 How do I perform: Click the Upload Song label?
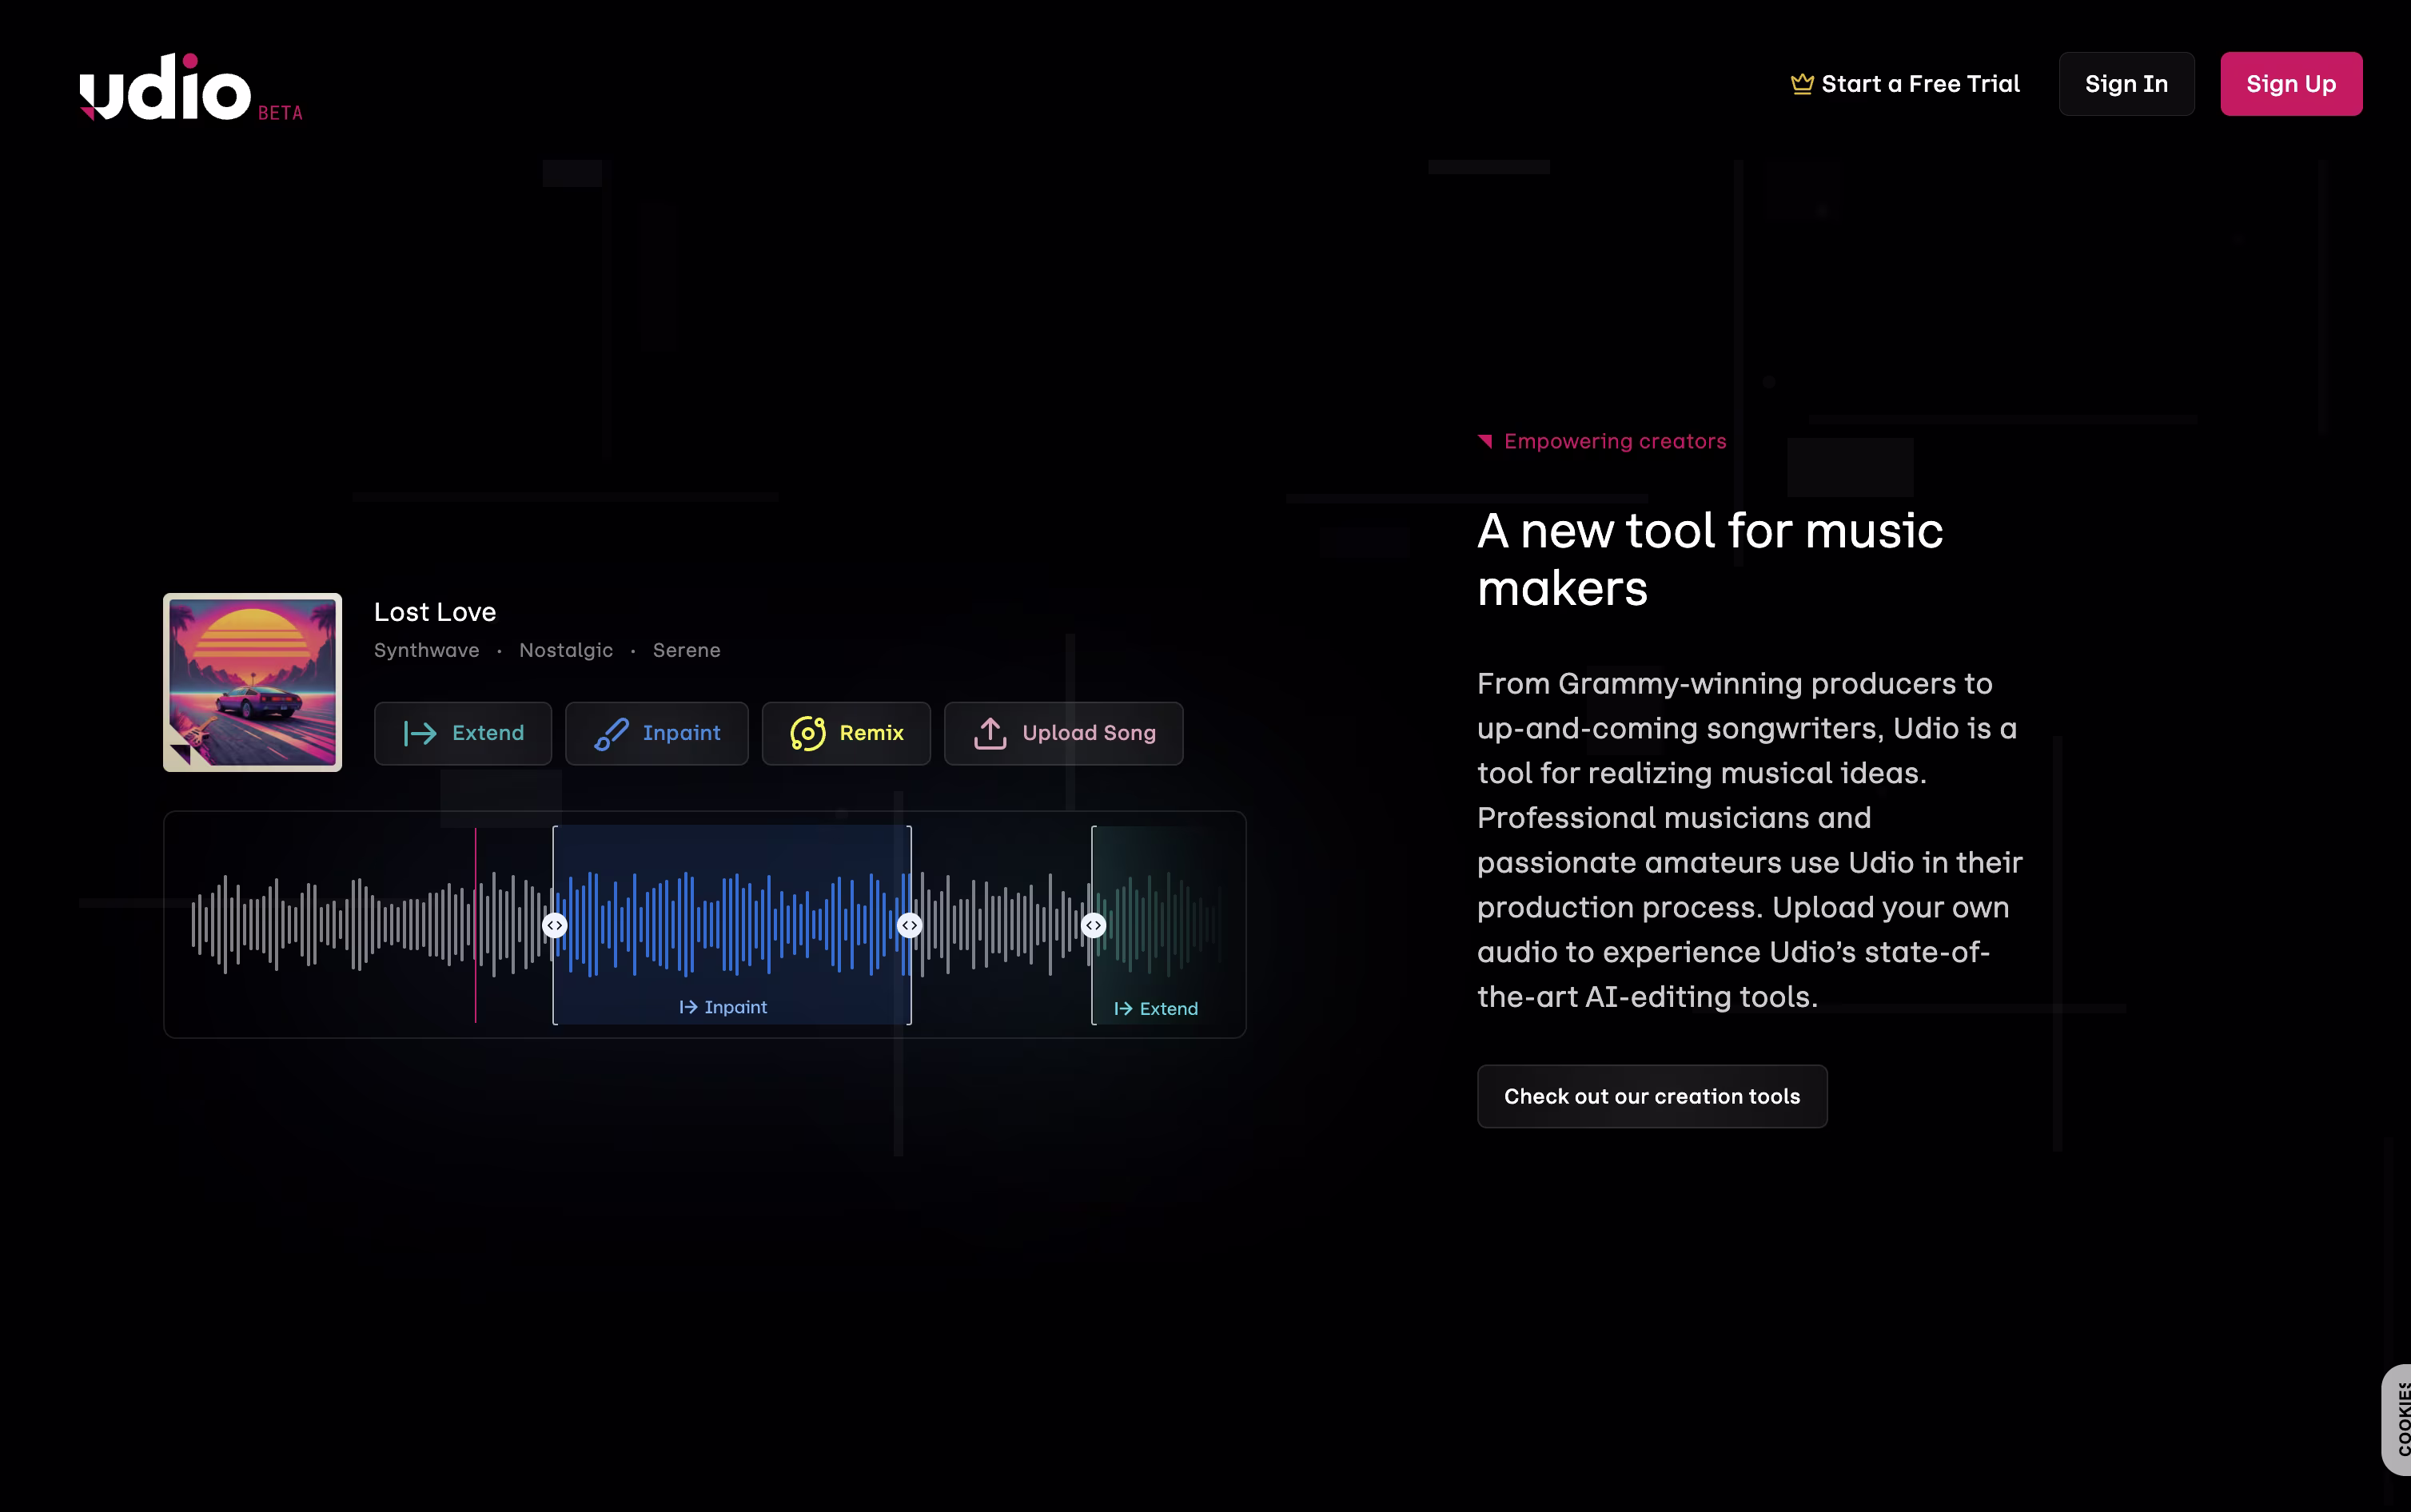pos(1089,733)
